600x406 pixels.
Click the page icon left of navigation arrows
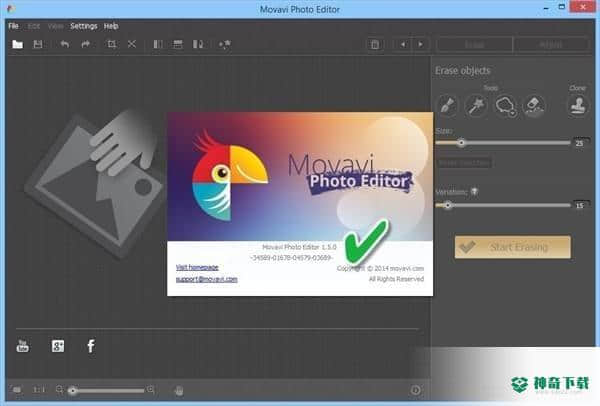point(375,44)
